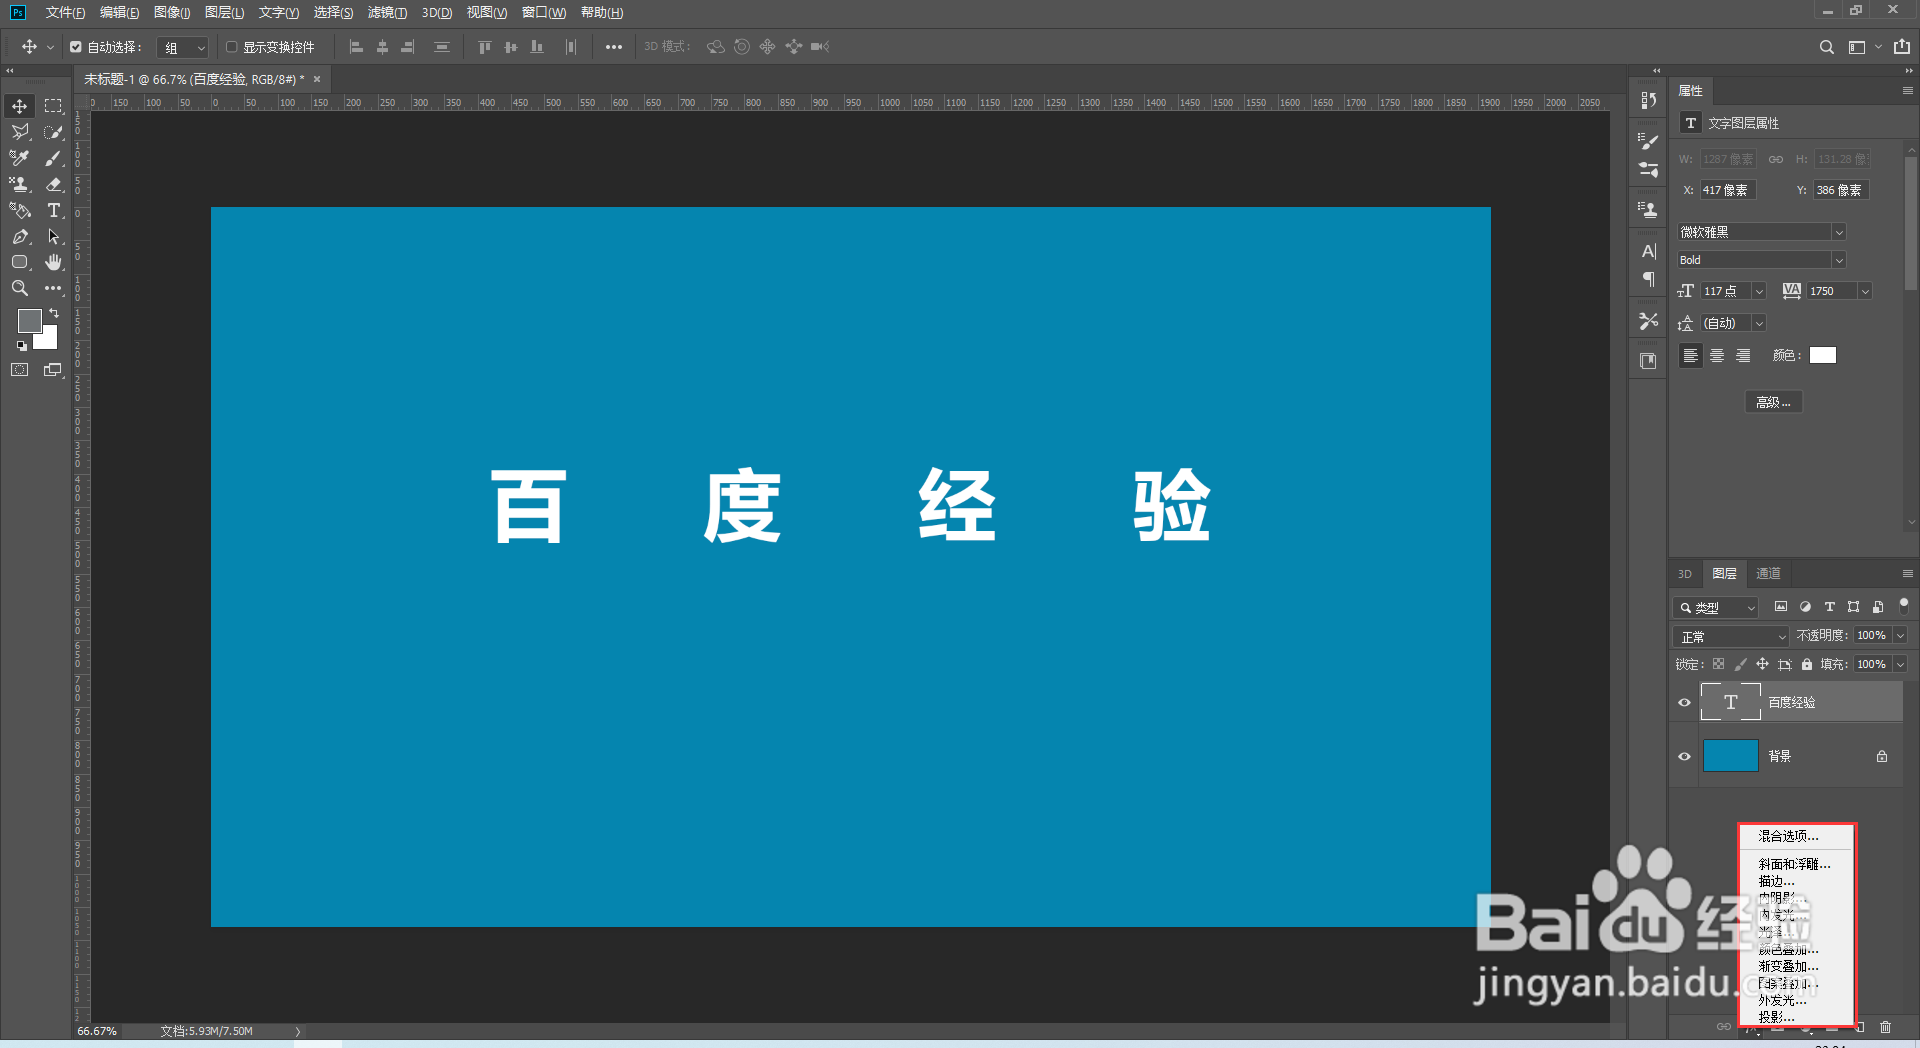Screen dimensions: 1920x1048
Task: Select the Zoom tool
Action: [x=19, y=288]
